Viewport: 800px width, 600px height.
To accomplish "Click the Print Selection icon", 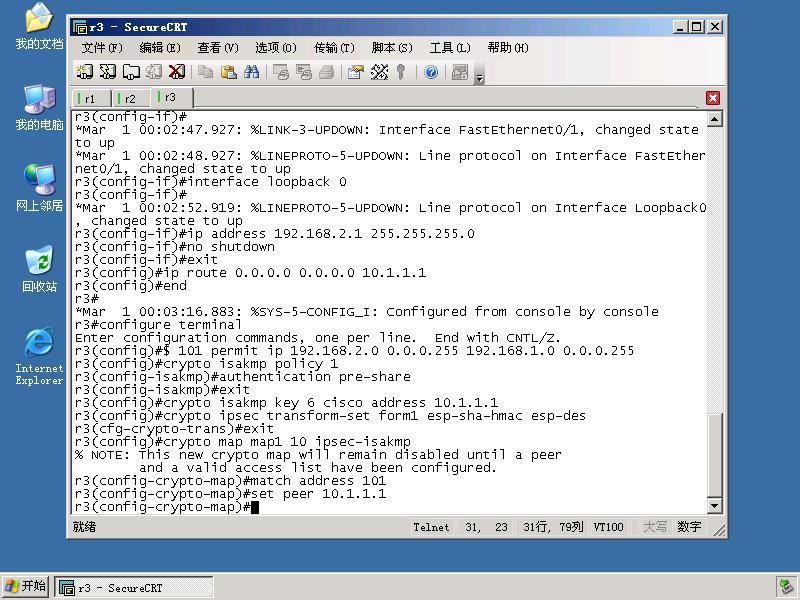I will pyautogui.click(x=304, y=72).
